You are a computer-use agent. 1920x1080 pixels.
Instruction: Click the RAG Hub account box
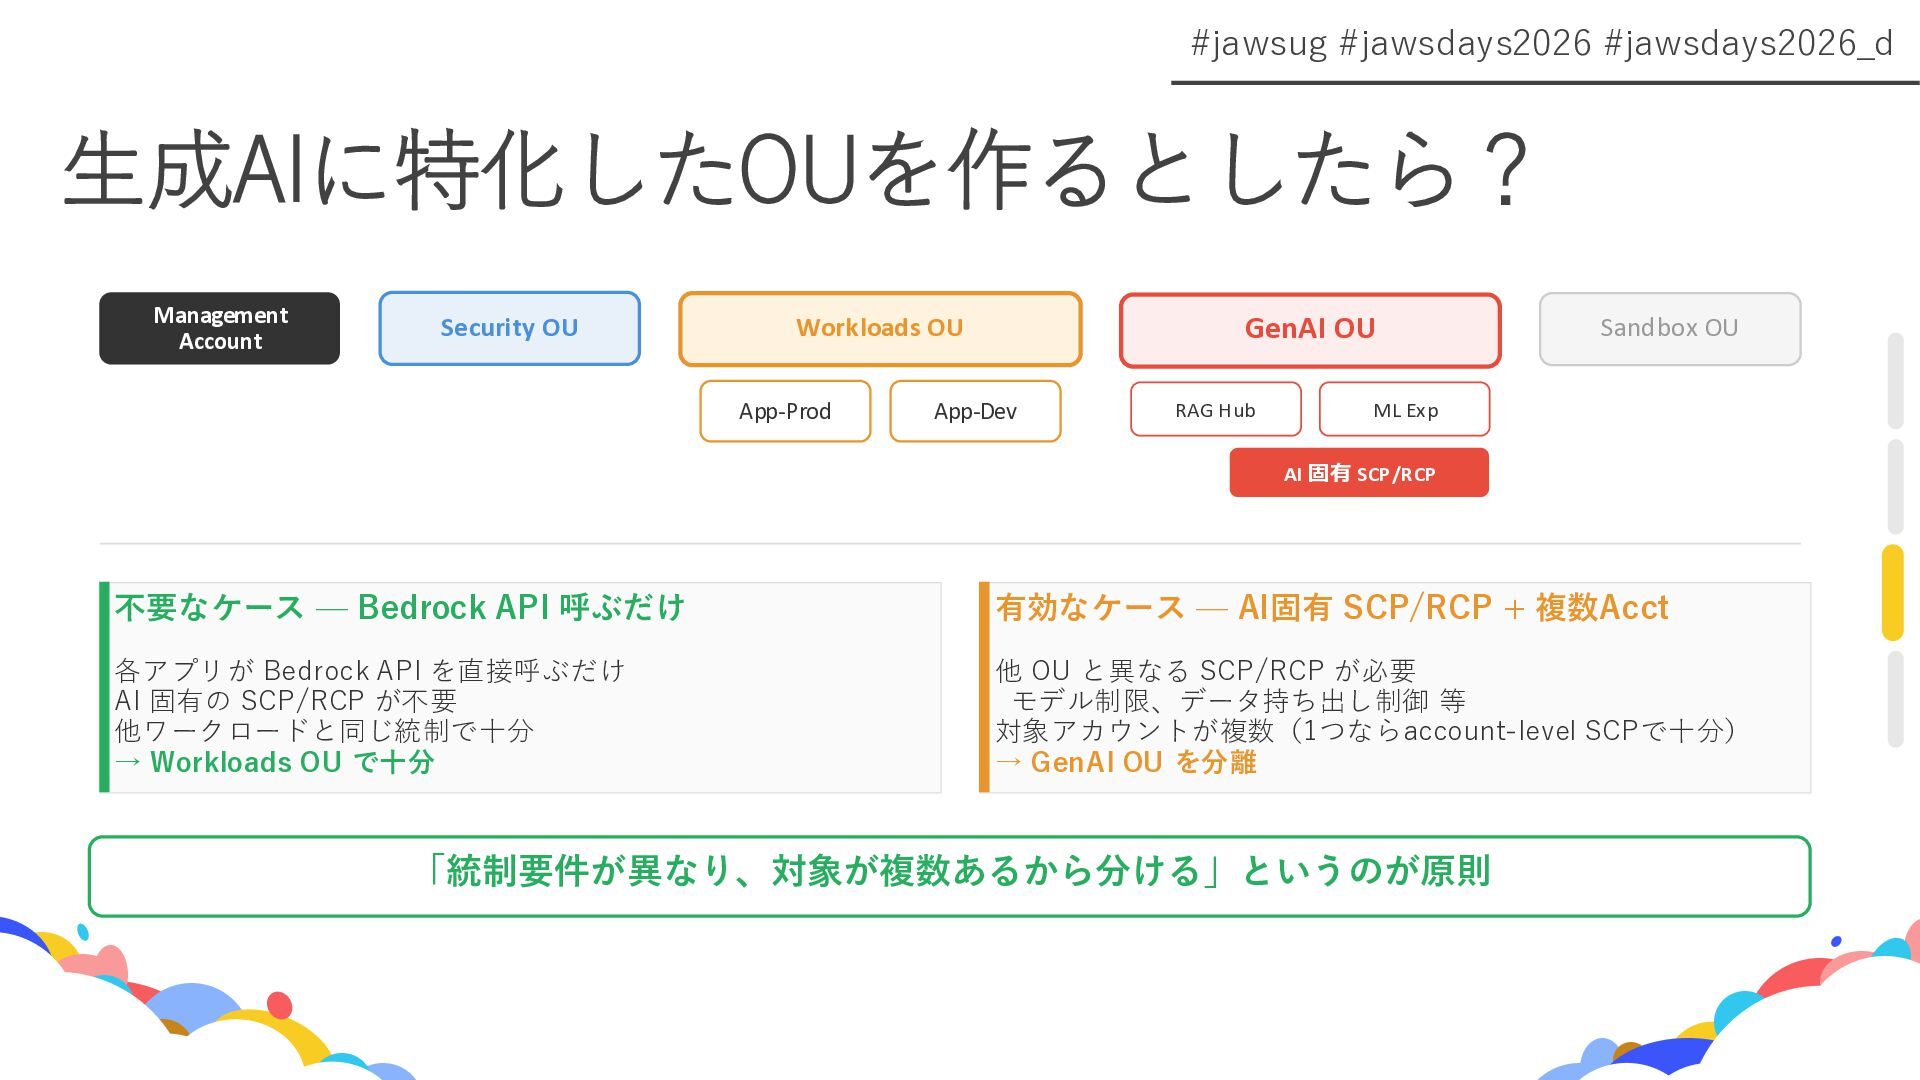click(x=1215, y=410)
